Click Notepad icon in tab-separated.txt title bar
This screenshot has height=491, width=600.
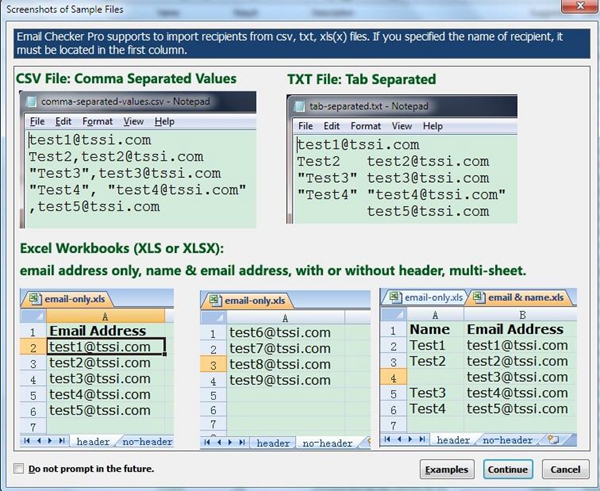pos(299,106)
